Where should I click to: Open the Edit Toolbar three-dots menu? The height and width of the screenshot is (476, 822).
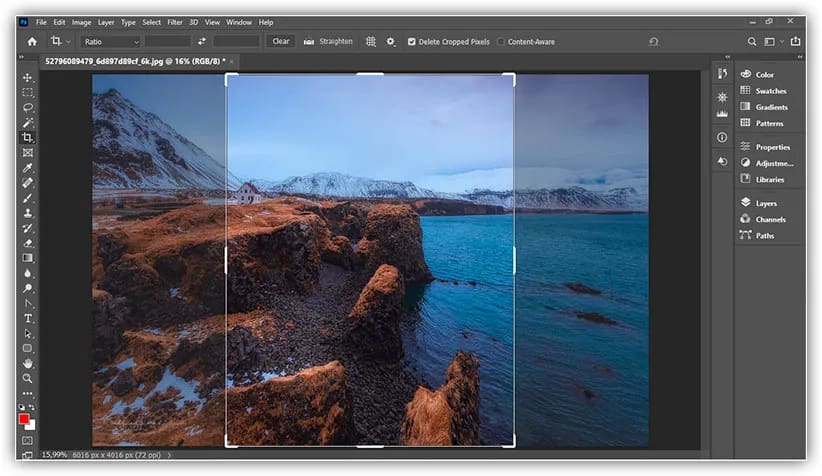(x=28, y=393)
